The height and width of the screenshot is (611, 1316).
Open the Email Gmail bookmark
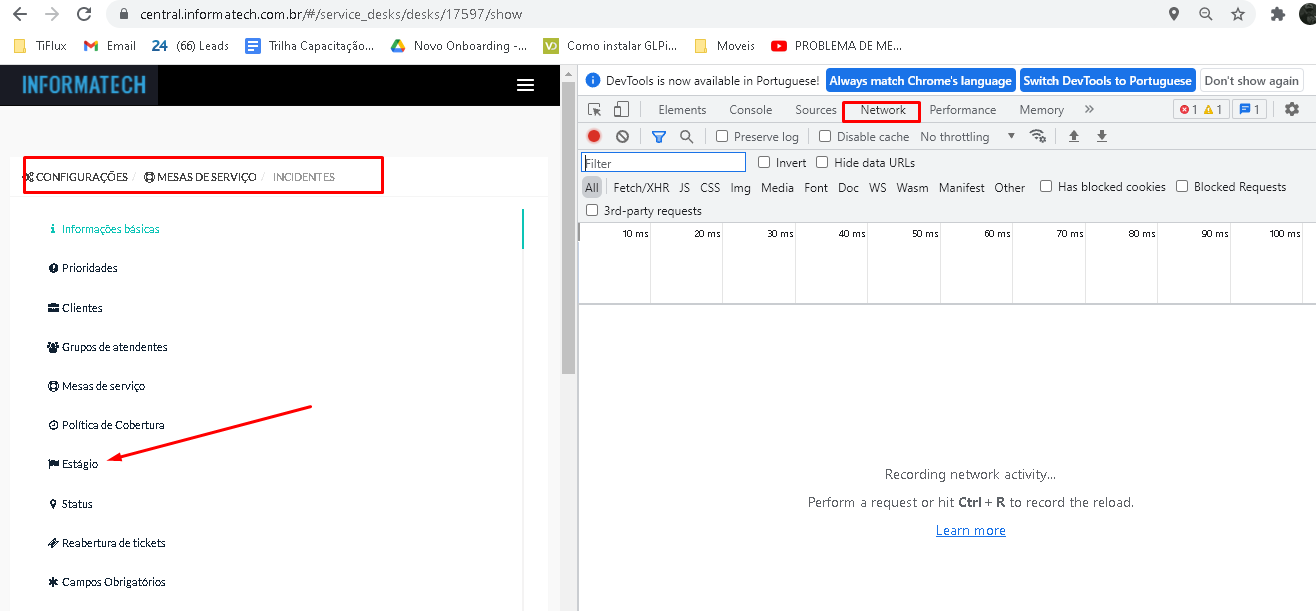(x=110, y=45)
